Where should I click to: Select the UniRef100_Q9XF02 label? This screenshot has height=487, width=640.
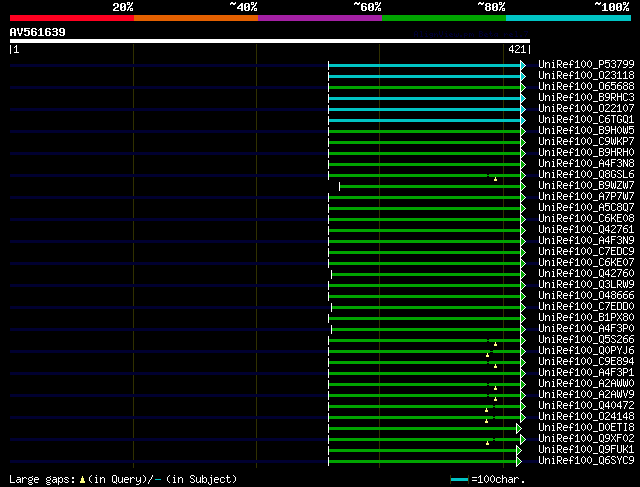[x=586, y=439]
